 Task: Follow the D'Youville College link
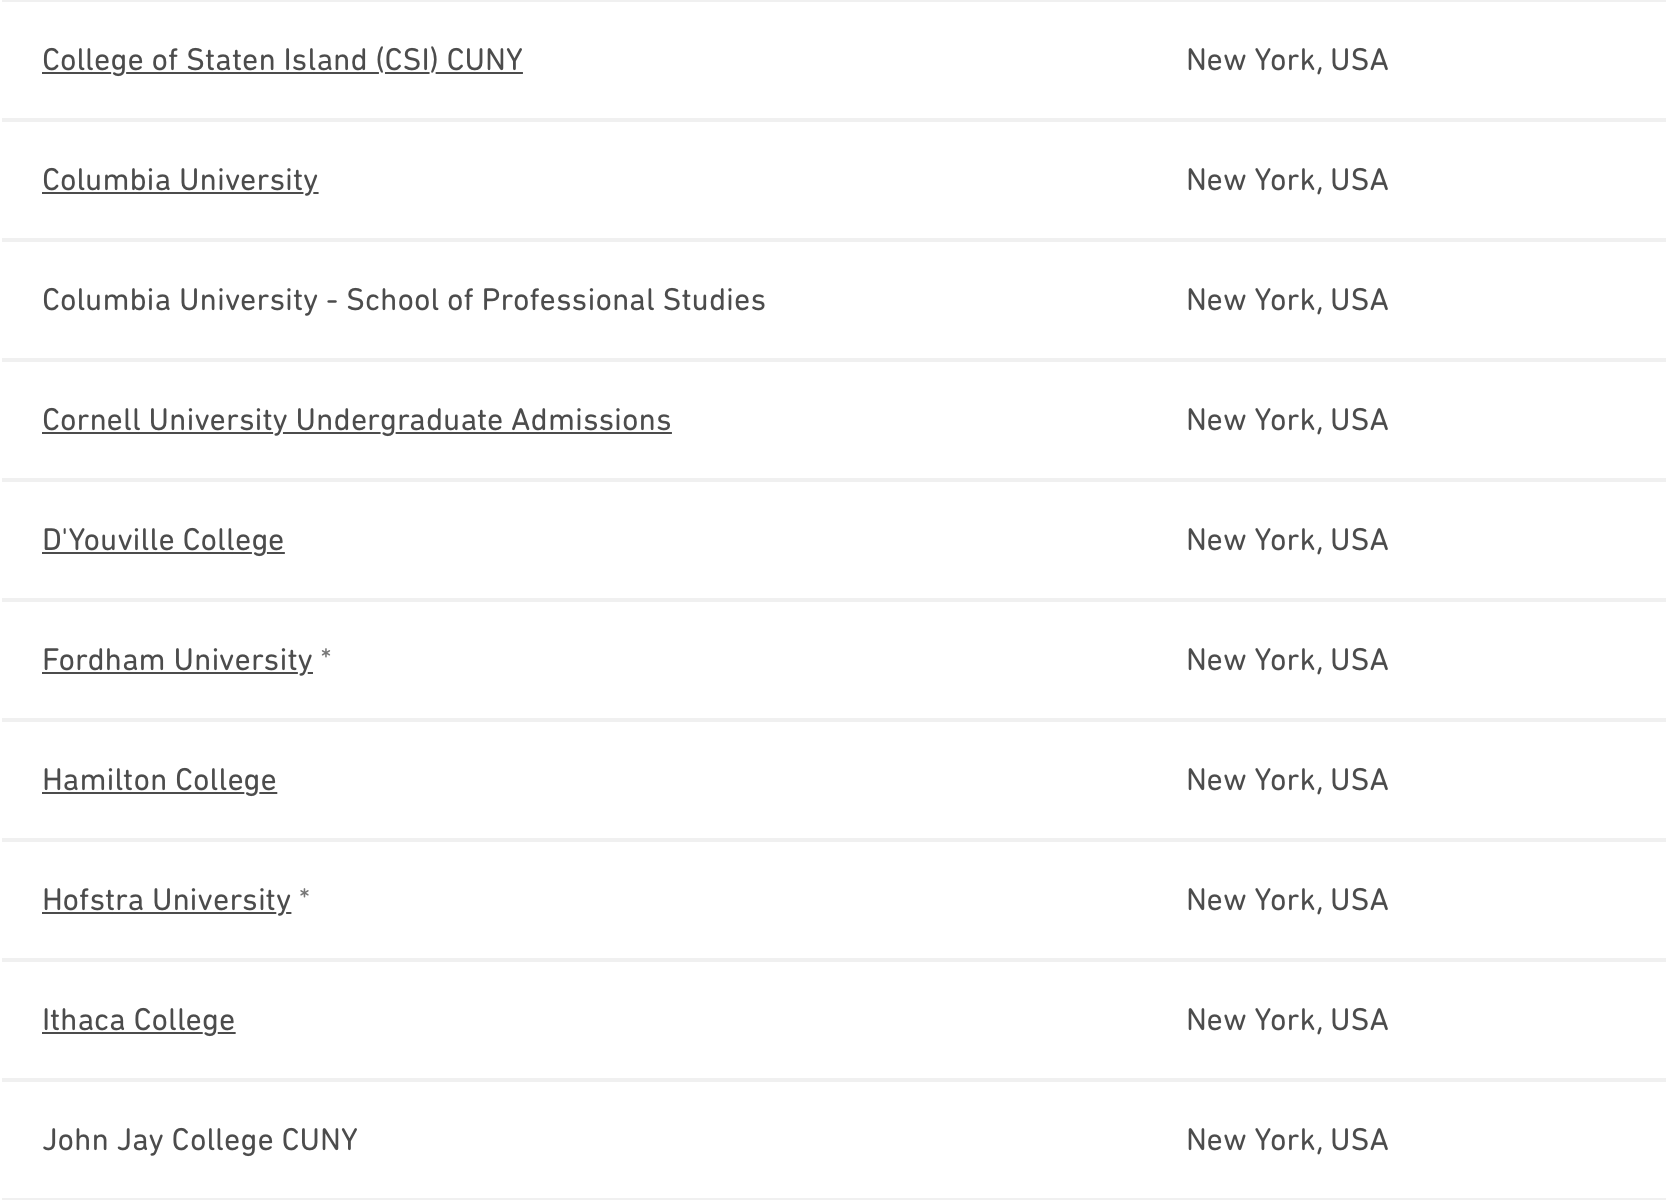point(163,540)
